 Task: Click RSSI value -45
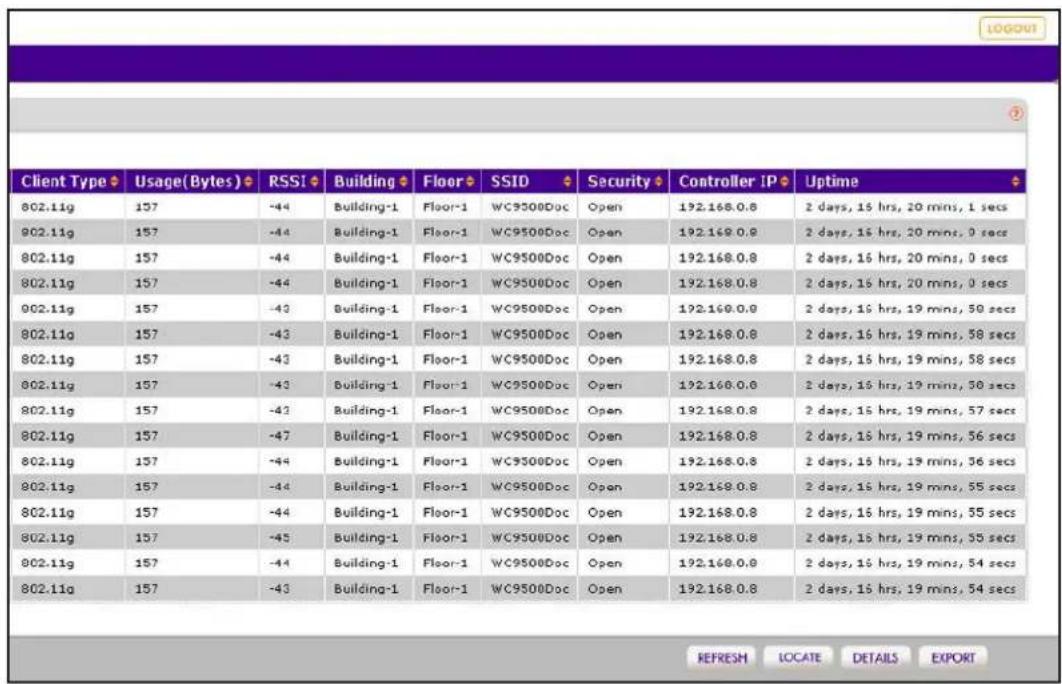pos(280,538)
